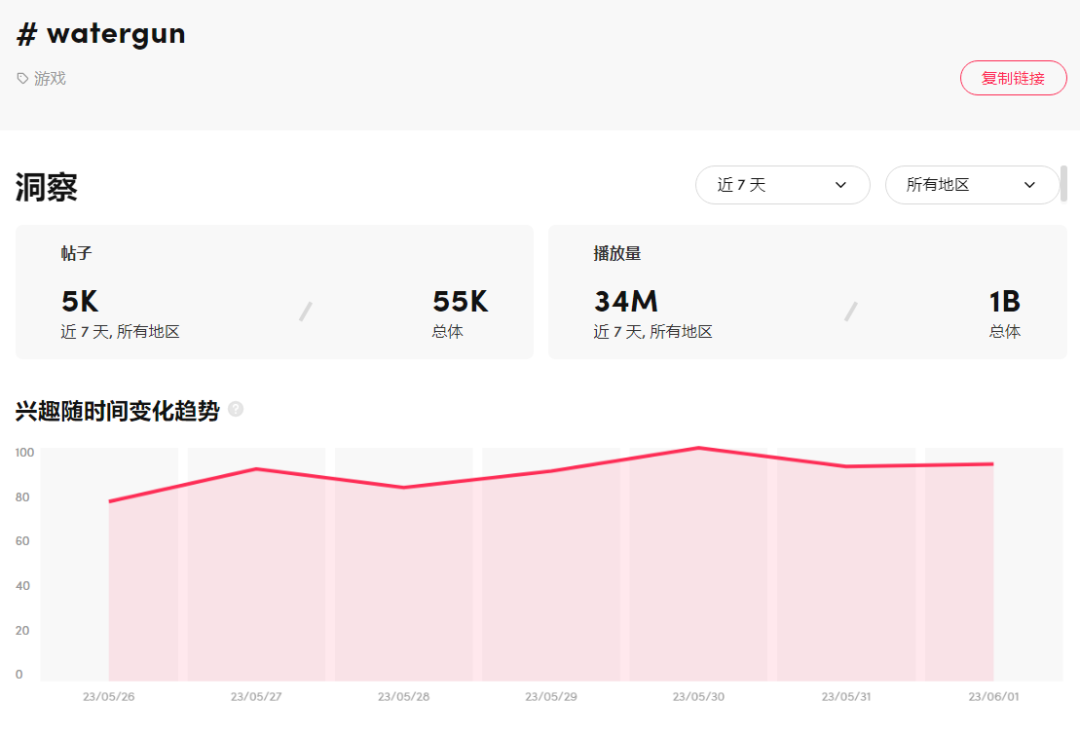
Task: Click the 复制链接 button
Action: (x=1013, y=77)
